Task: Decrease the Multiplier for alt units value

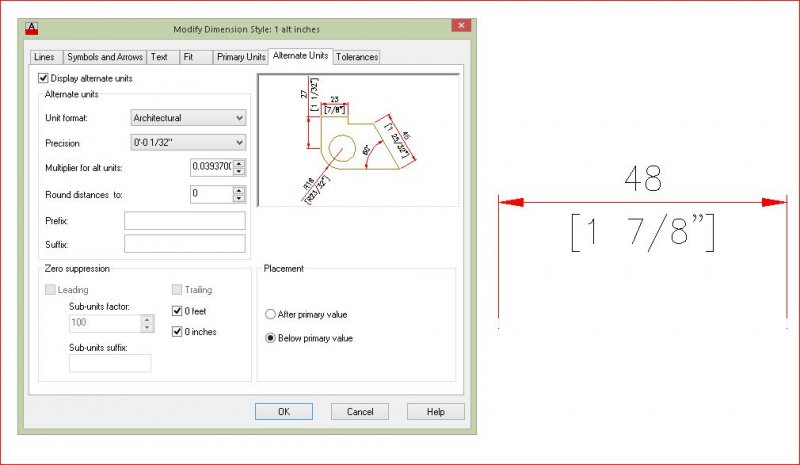Action: 239,171
